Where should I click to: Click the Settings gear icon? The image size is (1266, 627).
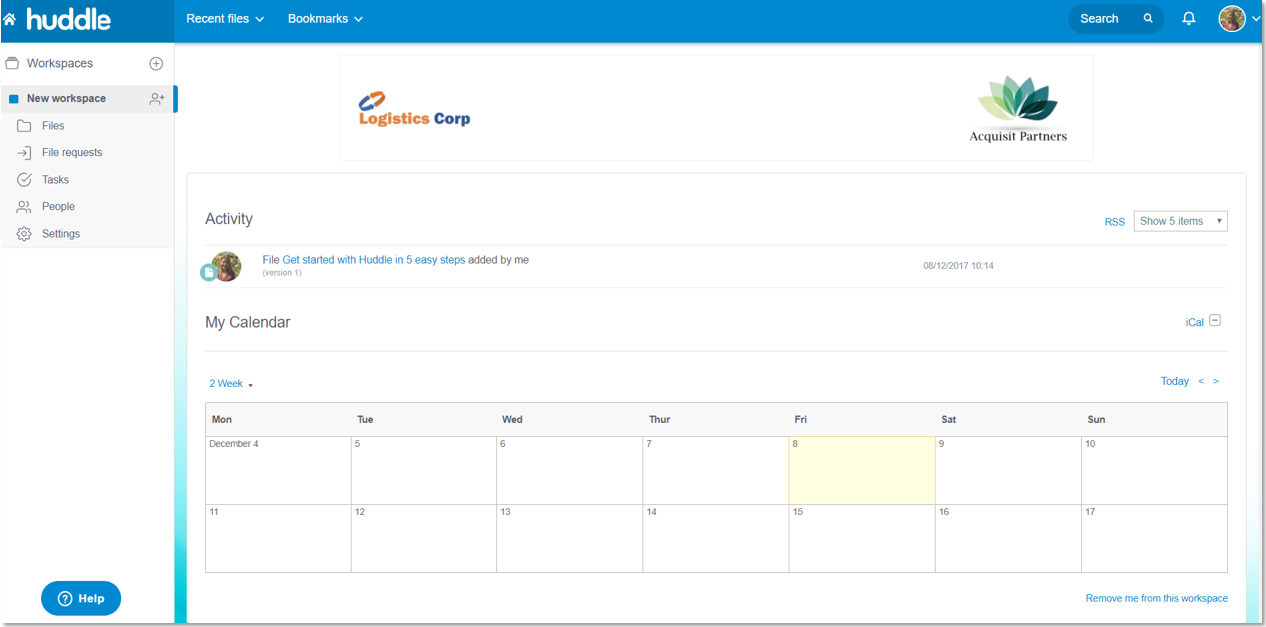(24, 234)
